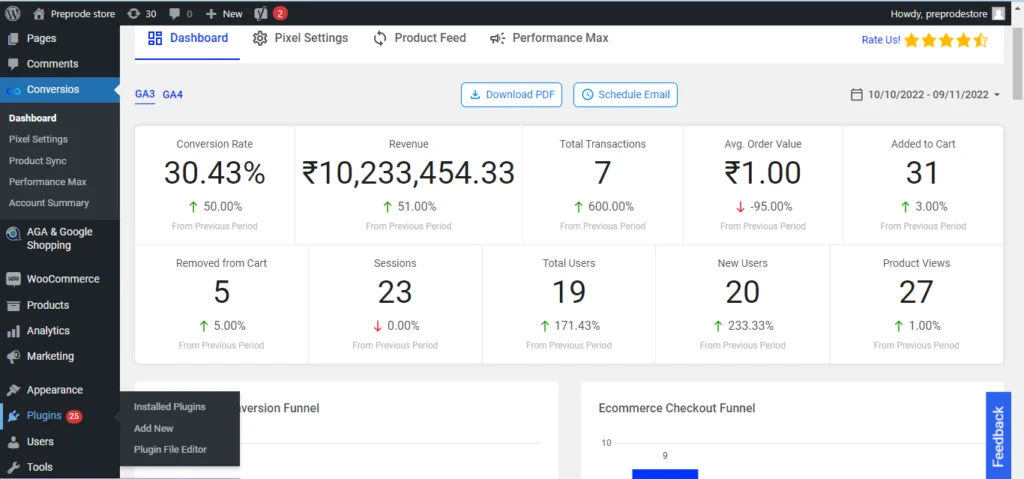Click the Comments sidebar icon

(13, 64)
